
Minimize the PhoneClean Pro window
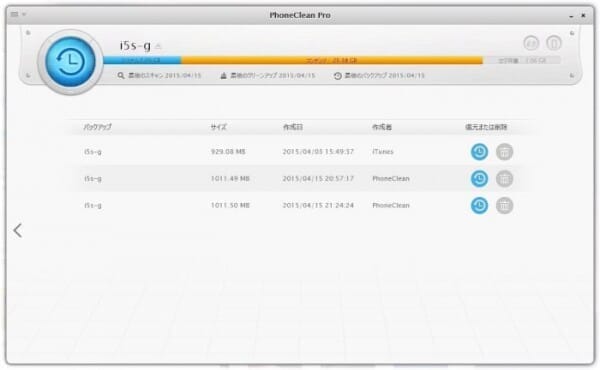click(571, 16)
